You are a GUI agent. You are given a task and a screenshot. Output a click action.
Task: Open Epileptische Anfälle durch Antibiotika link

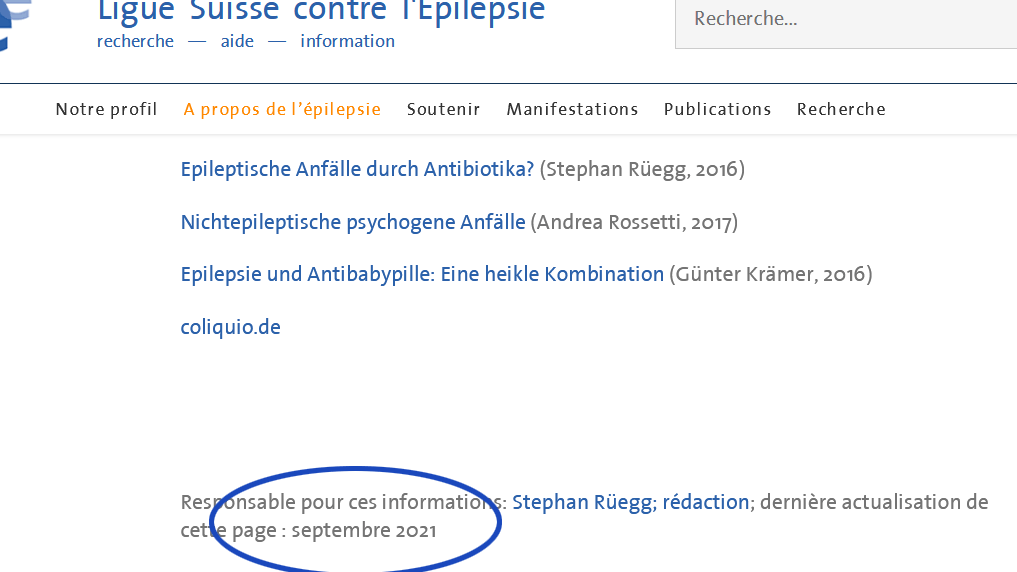tap(357, 169)
